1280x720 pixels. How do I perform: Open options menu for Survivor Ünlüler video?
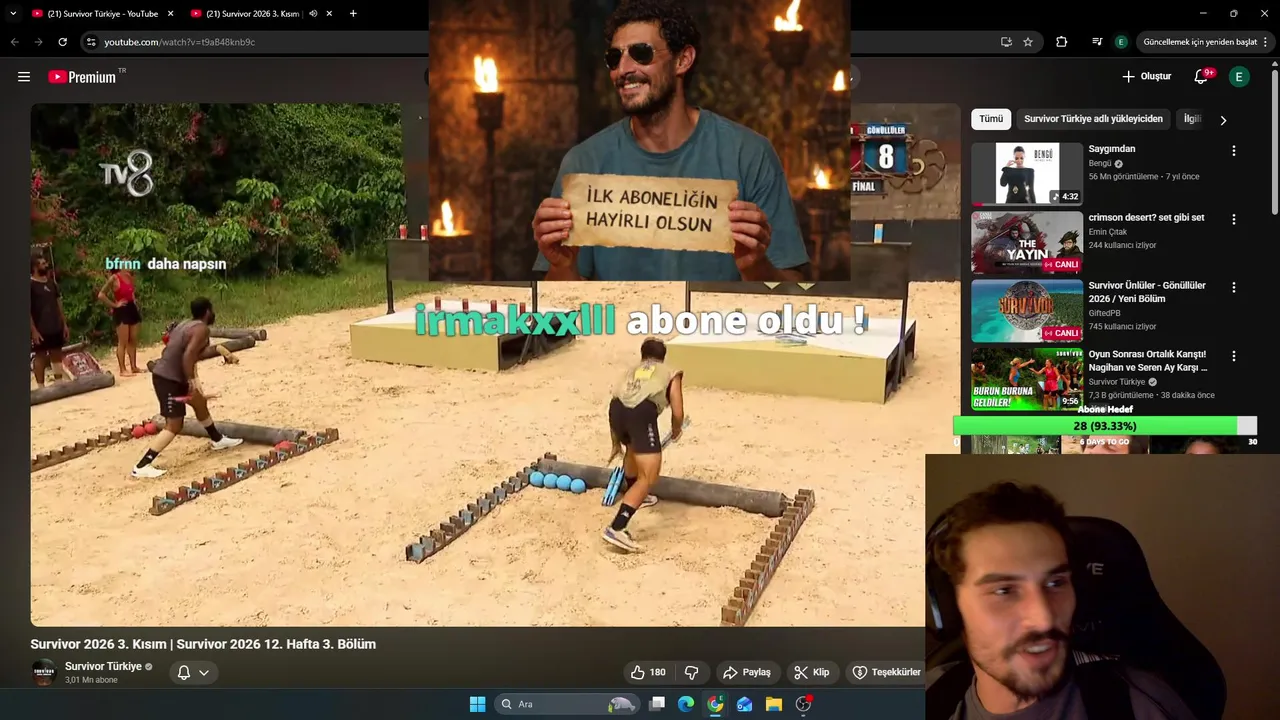coord(1233,287)
